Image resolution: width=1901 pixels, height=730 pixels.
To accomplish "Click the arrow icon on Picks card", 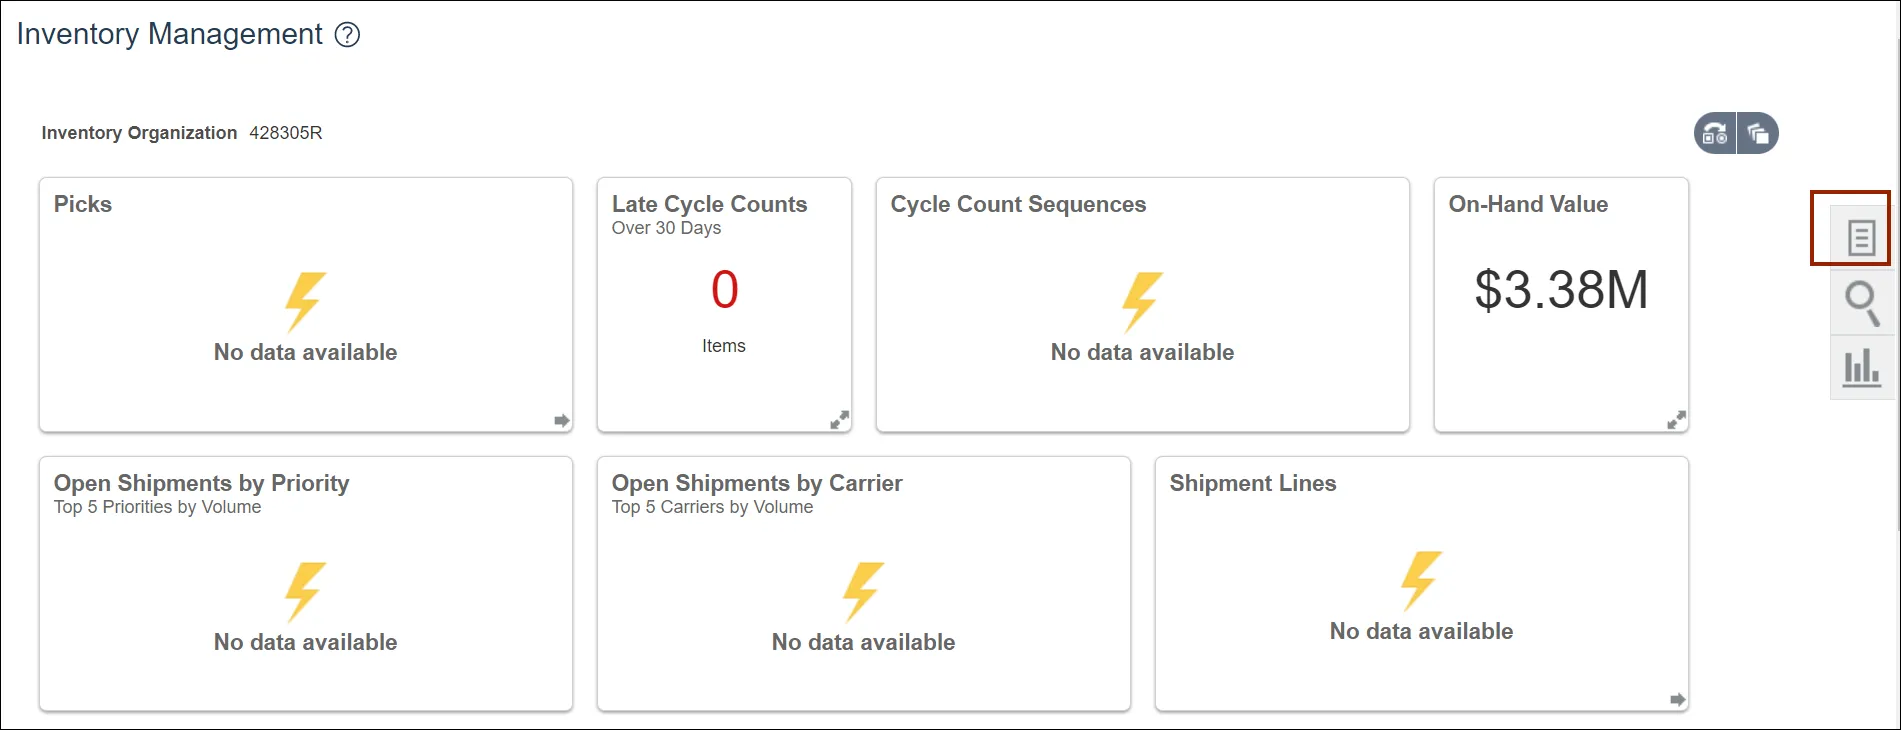I will point(562,421).
